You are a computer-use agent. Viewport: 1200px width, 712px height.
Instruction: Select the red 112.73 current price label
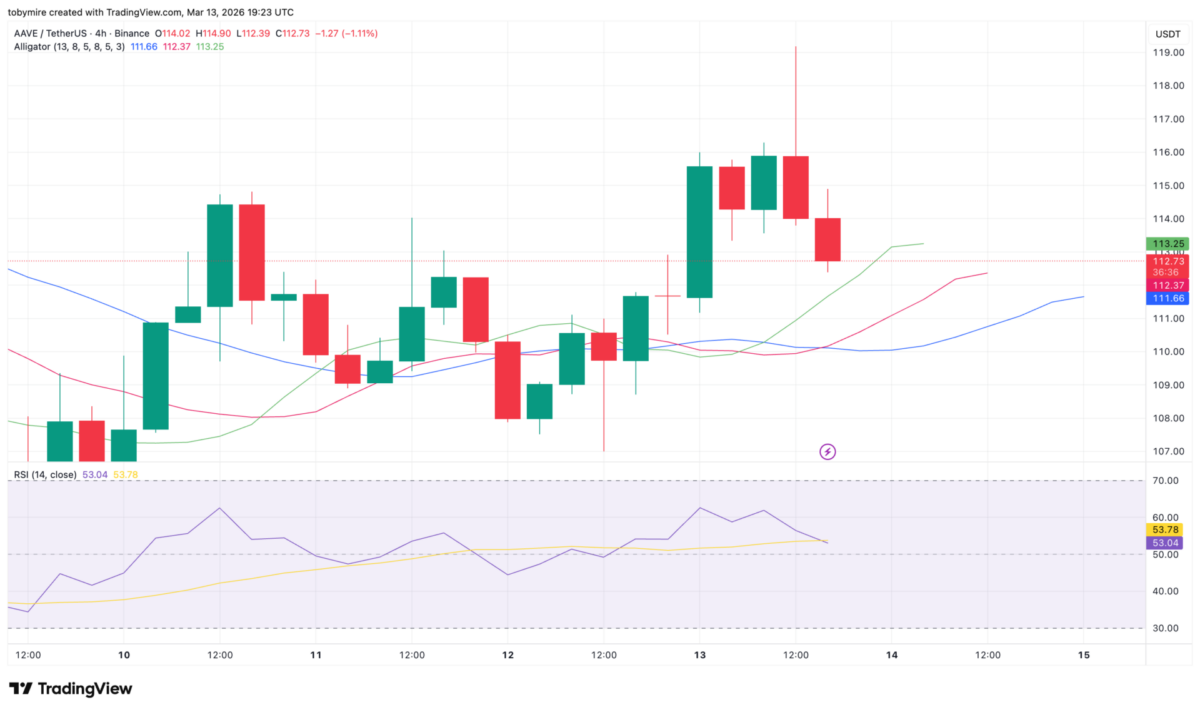click(x=1169, y=261)
